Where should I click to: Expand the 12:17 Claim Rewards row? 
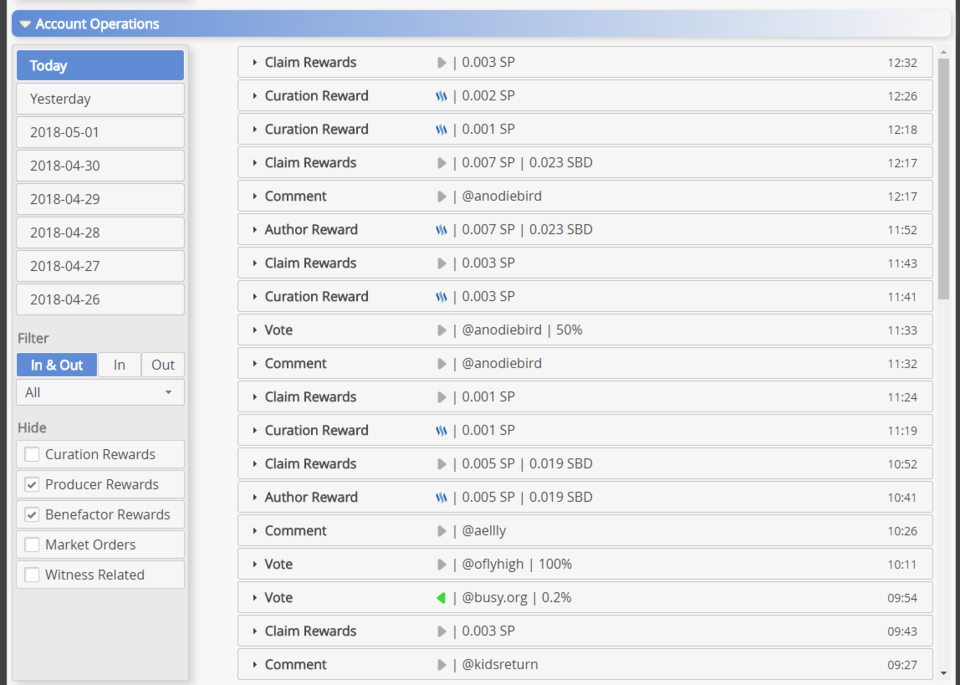point(256,163)
